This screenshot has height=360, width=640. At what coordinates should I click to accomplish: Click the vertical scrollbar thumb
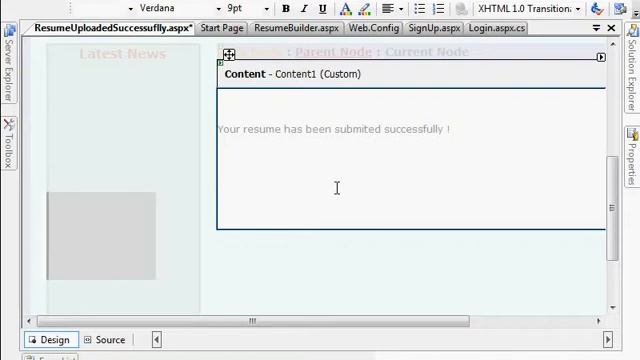click(612, 208)
